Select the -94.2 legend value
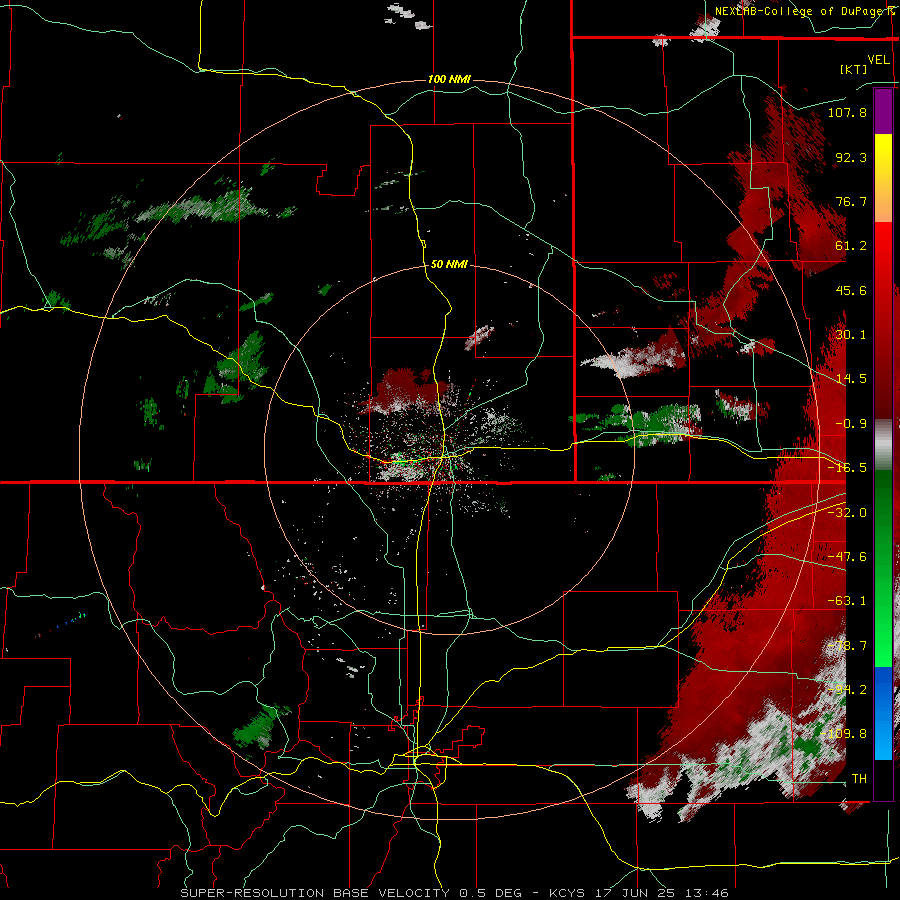This screenshot has height=900, width=900. point(847,689)
